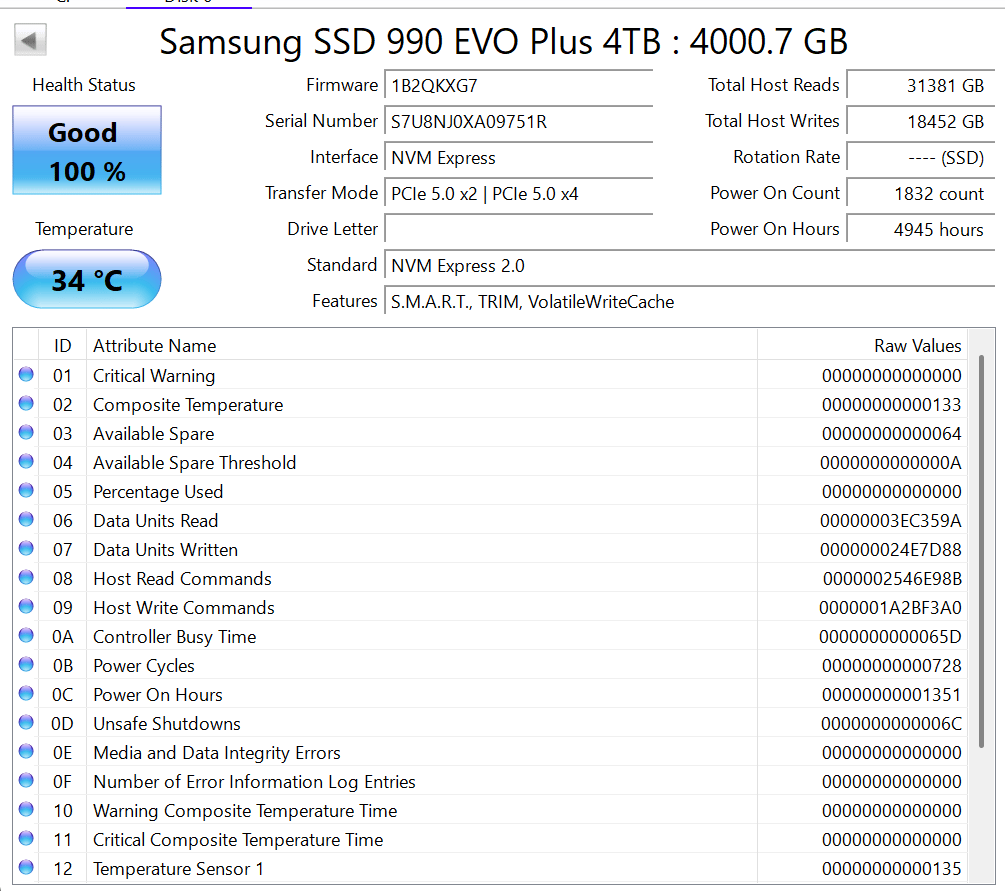Click the status dot for Available Spare Threshold
1005x891 pixels.
point(26,461)
